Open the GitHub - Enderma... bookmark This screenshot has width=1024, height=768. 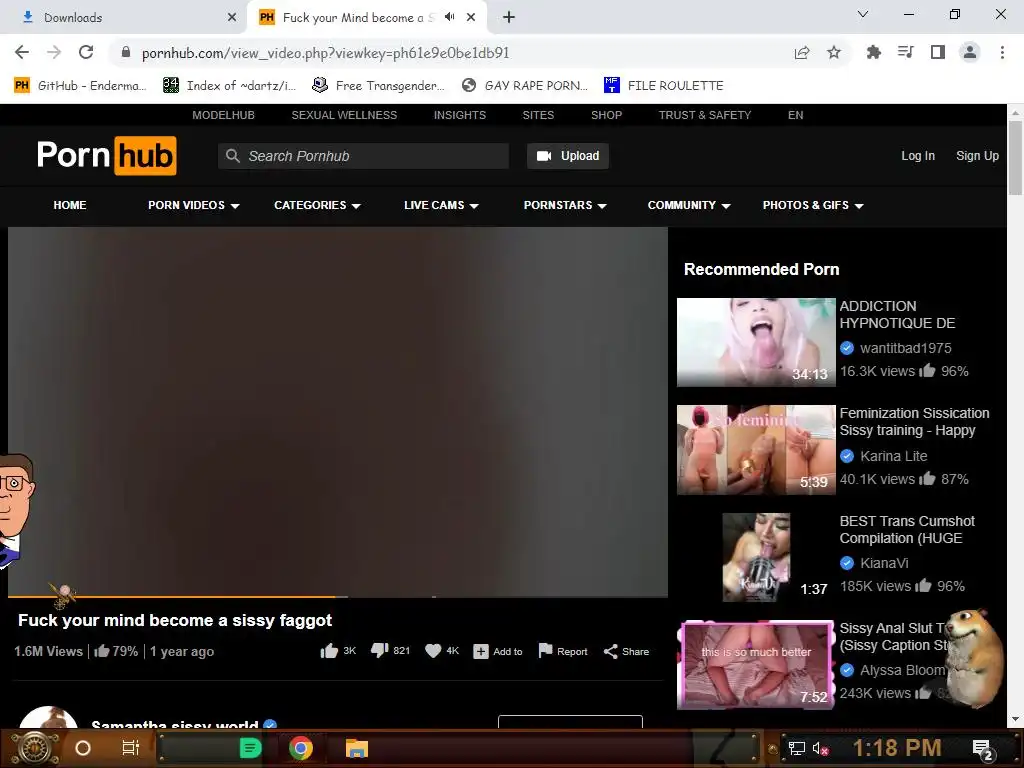pyautogui.click(x=80, y=86)
